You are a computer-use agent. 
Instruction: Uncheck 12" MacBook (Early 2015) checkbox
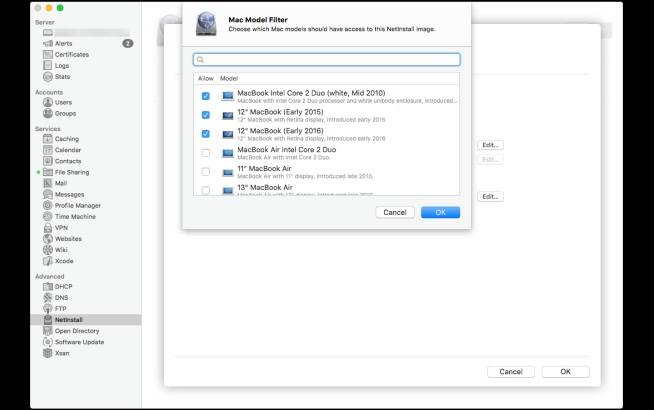(x=205, y=115)
